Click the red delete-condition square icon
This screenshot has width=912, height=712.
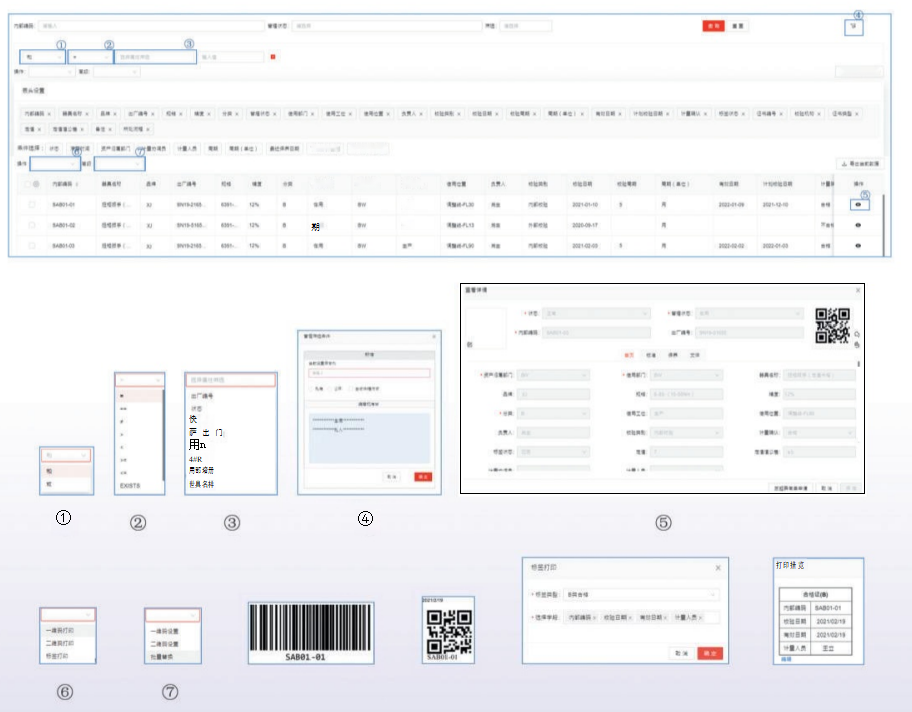pyautogui.click(x=273, y=56)
